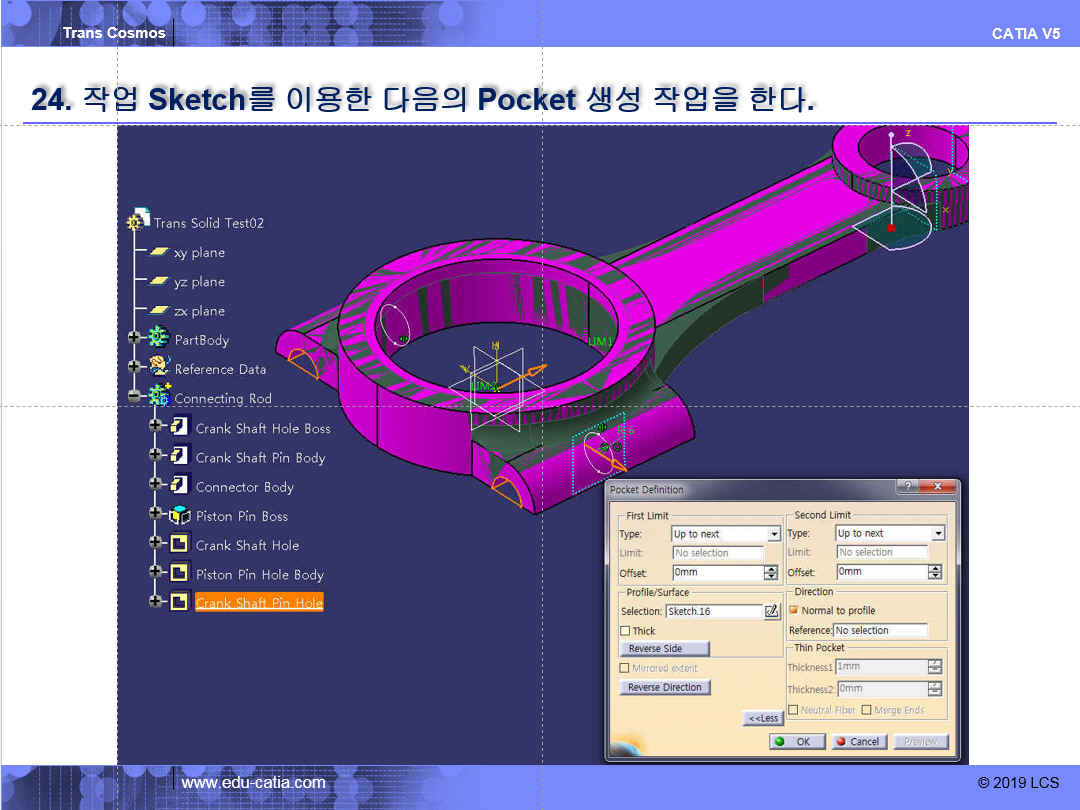Open the First Limit Type dropdown
The width and height of the screenshot is (1080, 810).
point(772,534)
